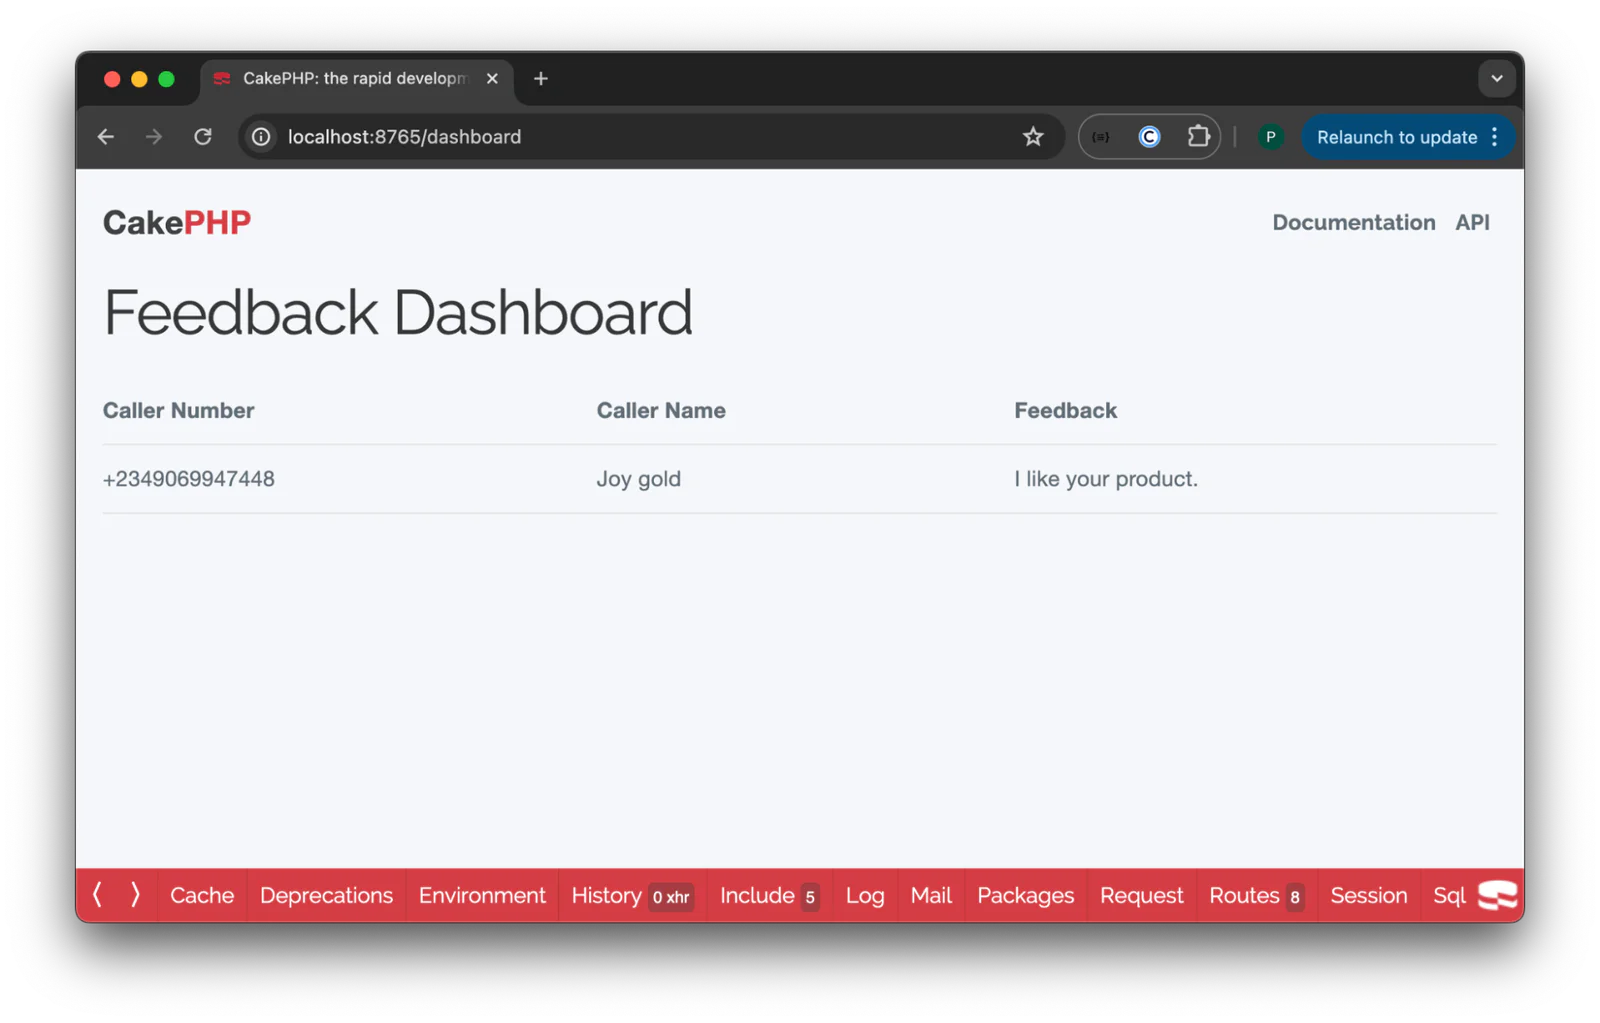Click the Caller Name column header

point(661,411)
